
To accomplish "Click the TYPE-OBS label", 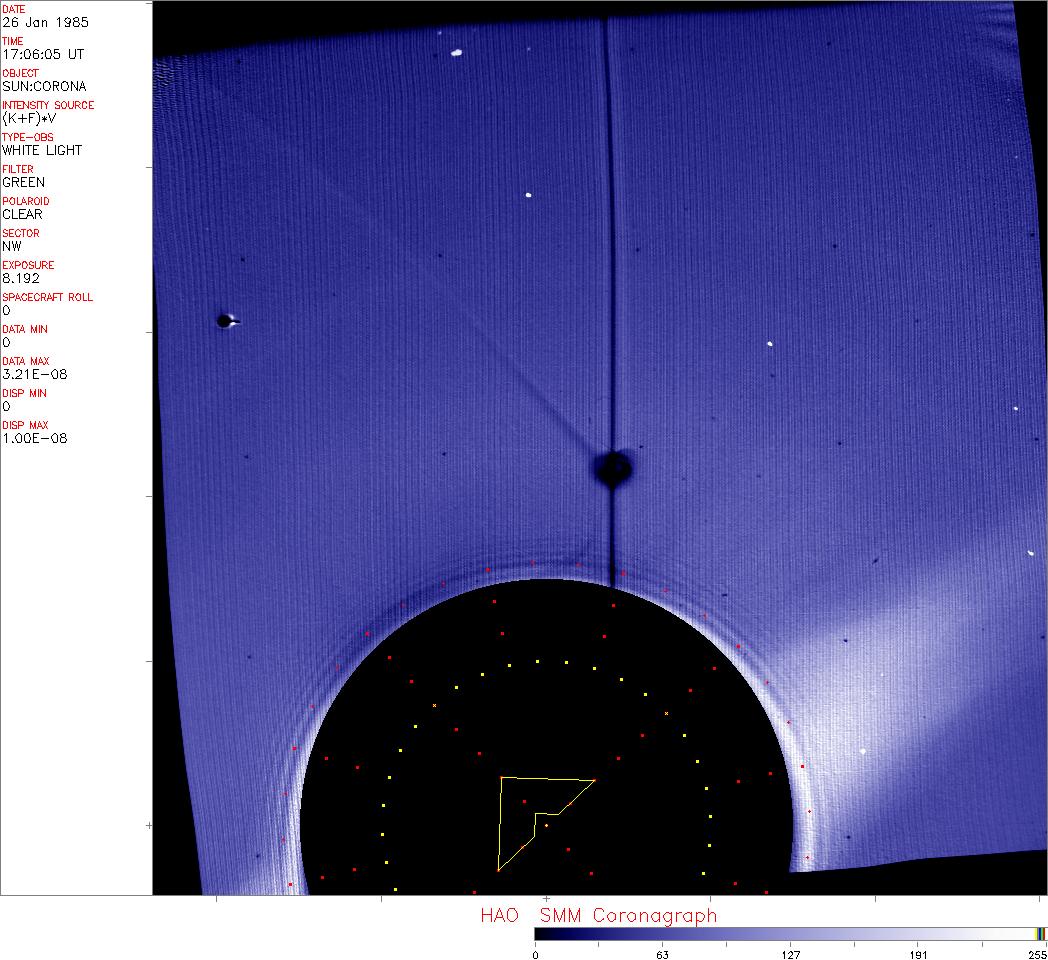I will pos(27,138).
